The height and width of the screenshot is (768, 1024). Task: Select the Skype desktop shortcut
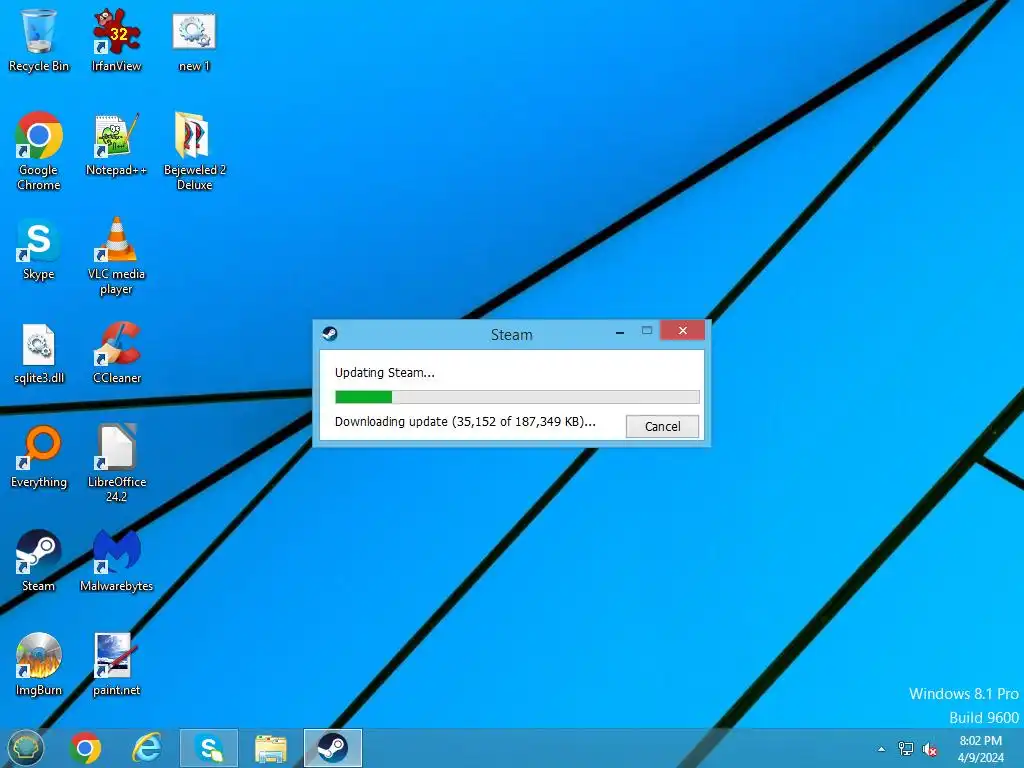point(39,249)
